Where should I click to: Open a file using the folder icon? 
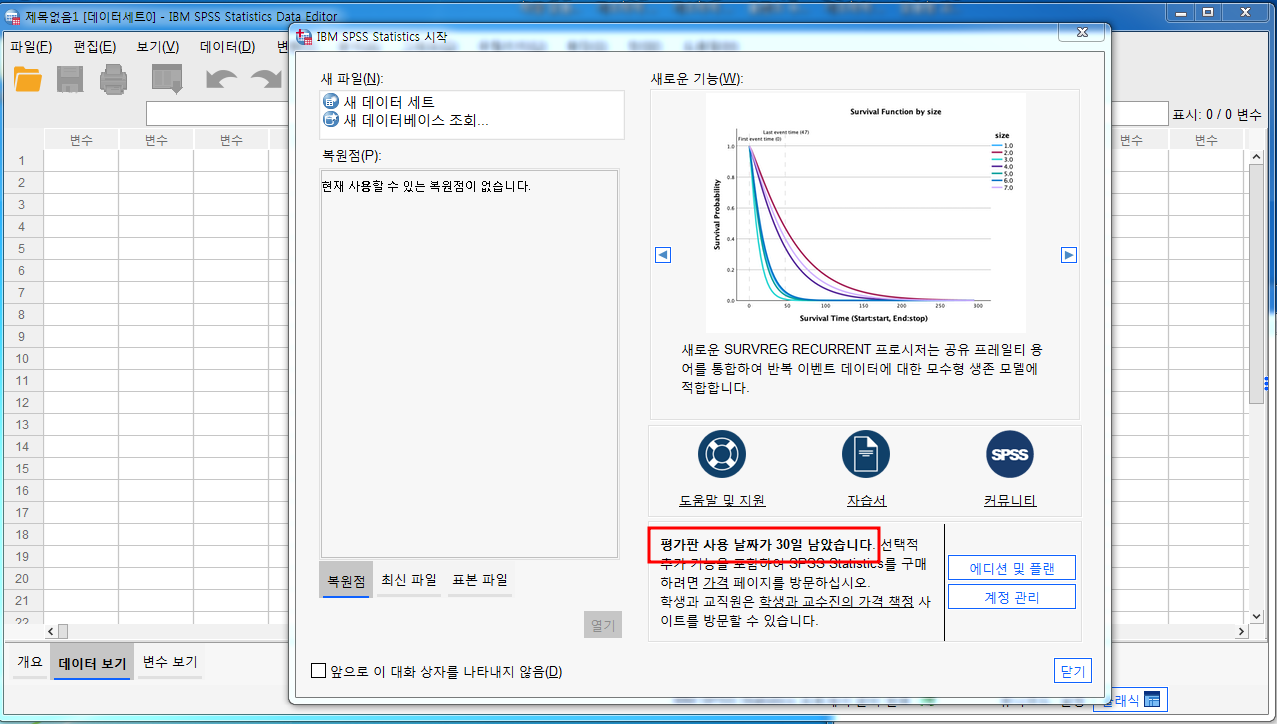click(27, 80)
